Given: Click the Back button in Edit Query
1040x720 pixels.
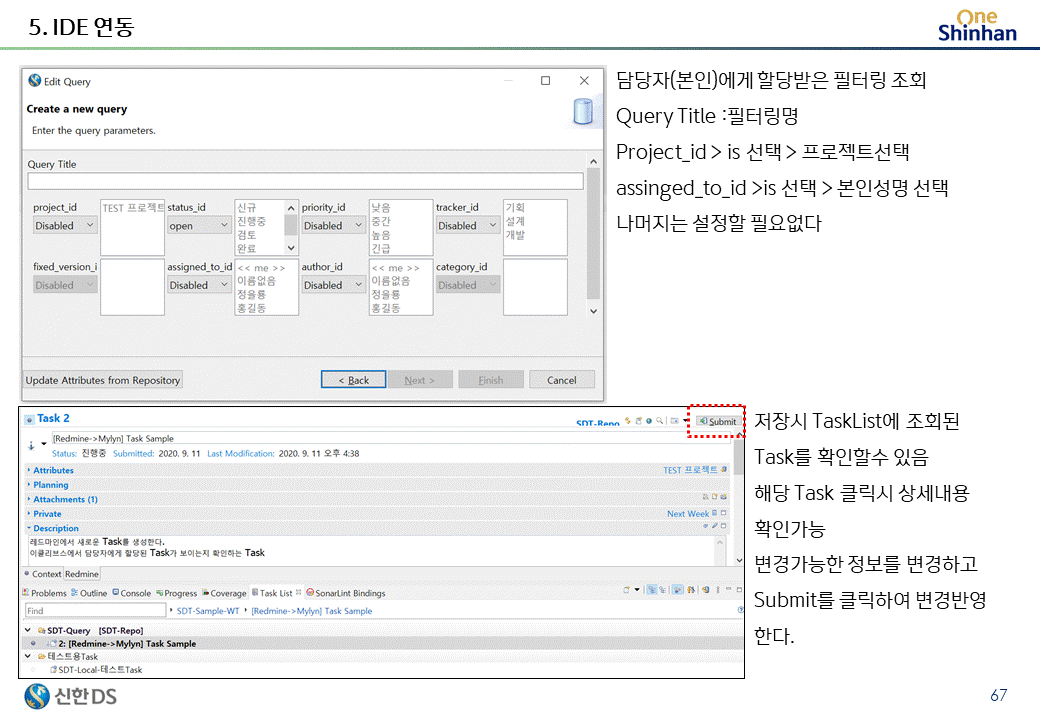Looking at the screenshot, I should click(354, 380).
